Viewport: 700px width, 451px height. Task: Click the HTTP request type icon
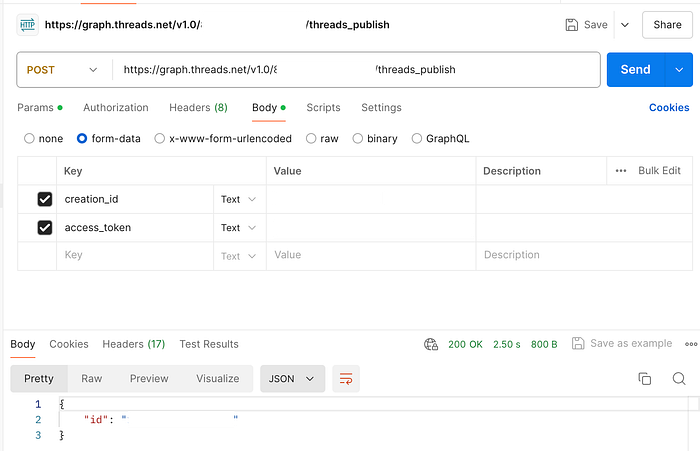tap(27, 25)
